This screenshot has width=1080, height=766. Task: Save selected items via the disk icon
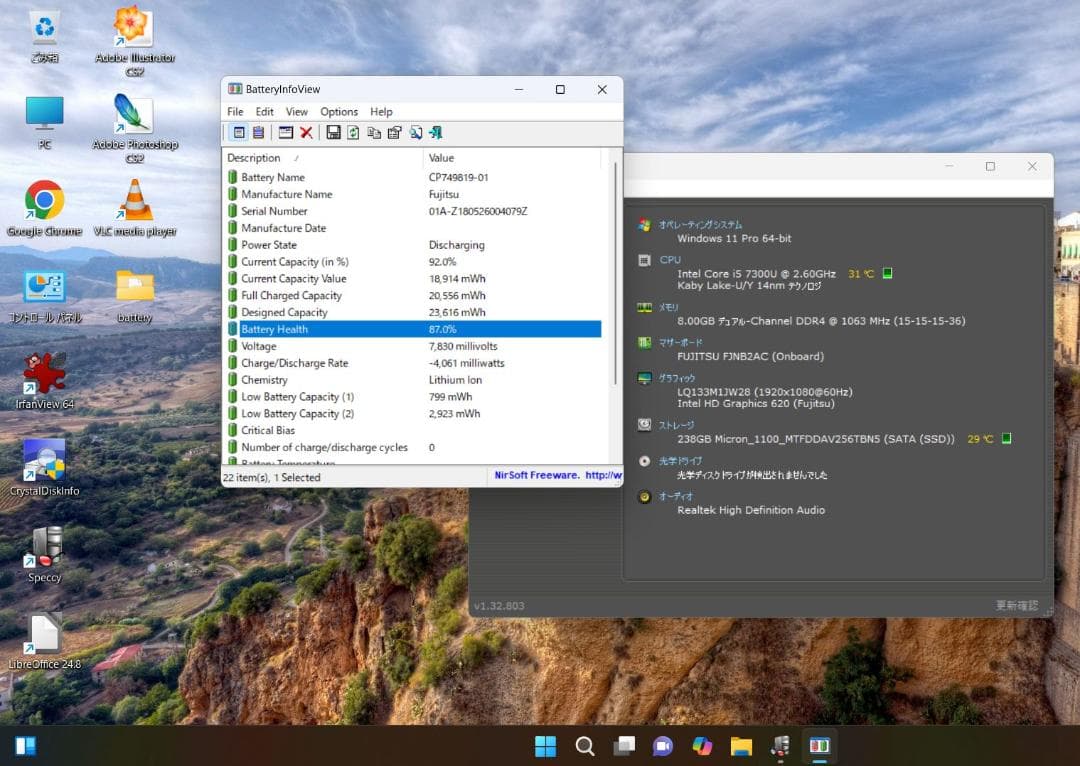(332, 132)
